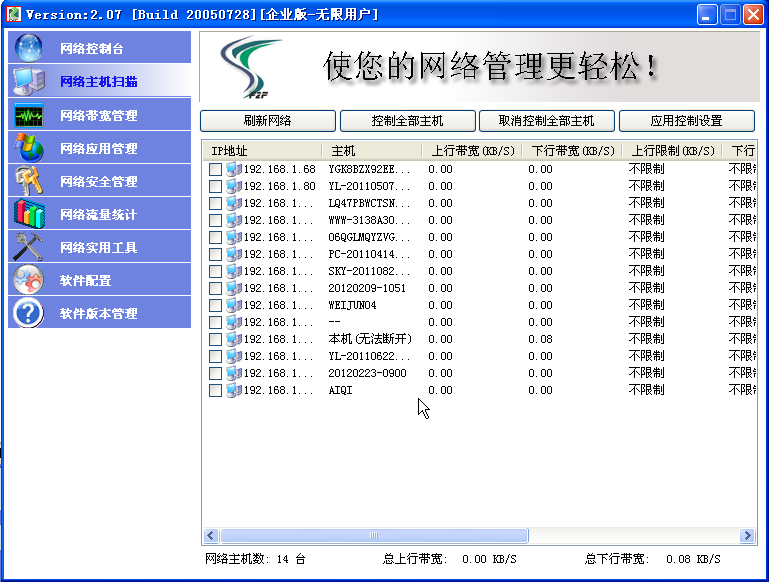Click the horizontal scrollbar left arrow
The image size is (769, 582).
coord(211,536)
